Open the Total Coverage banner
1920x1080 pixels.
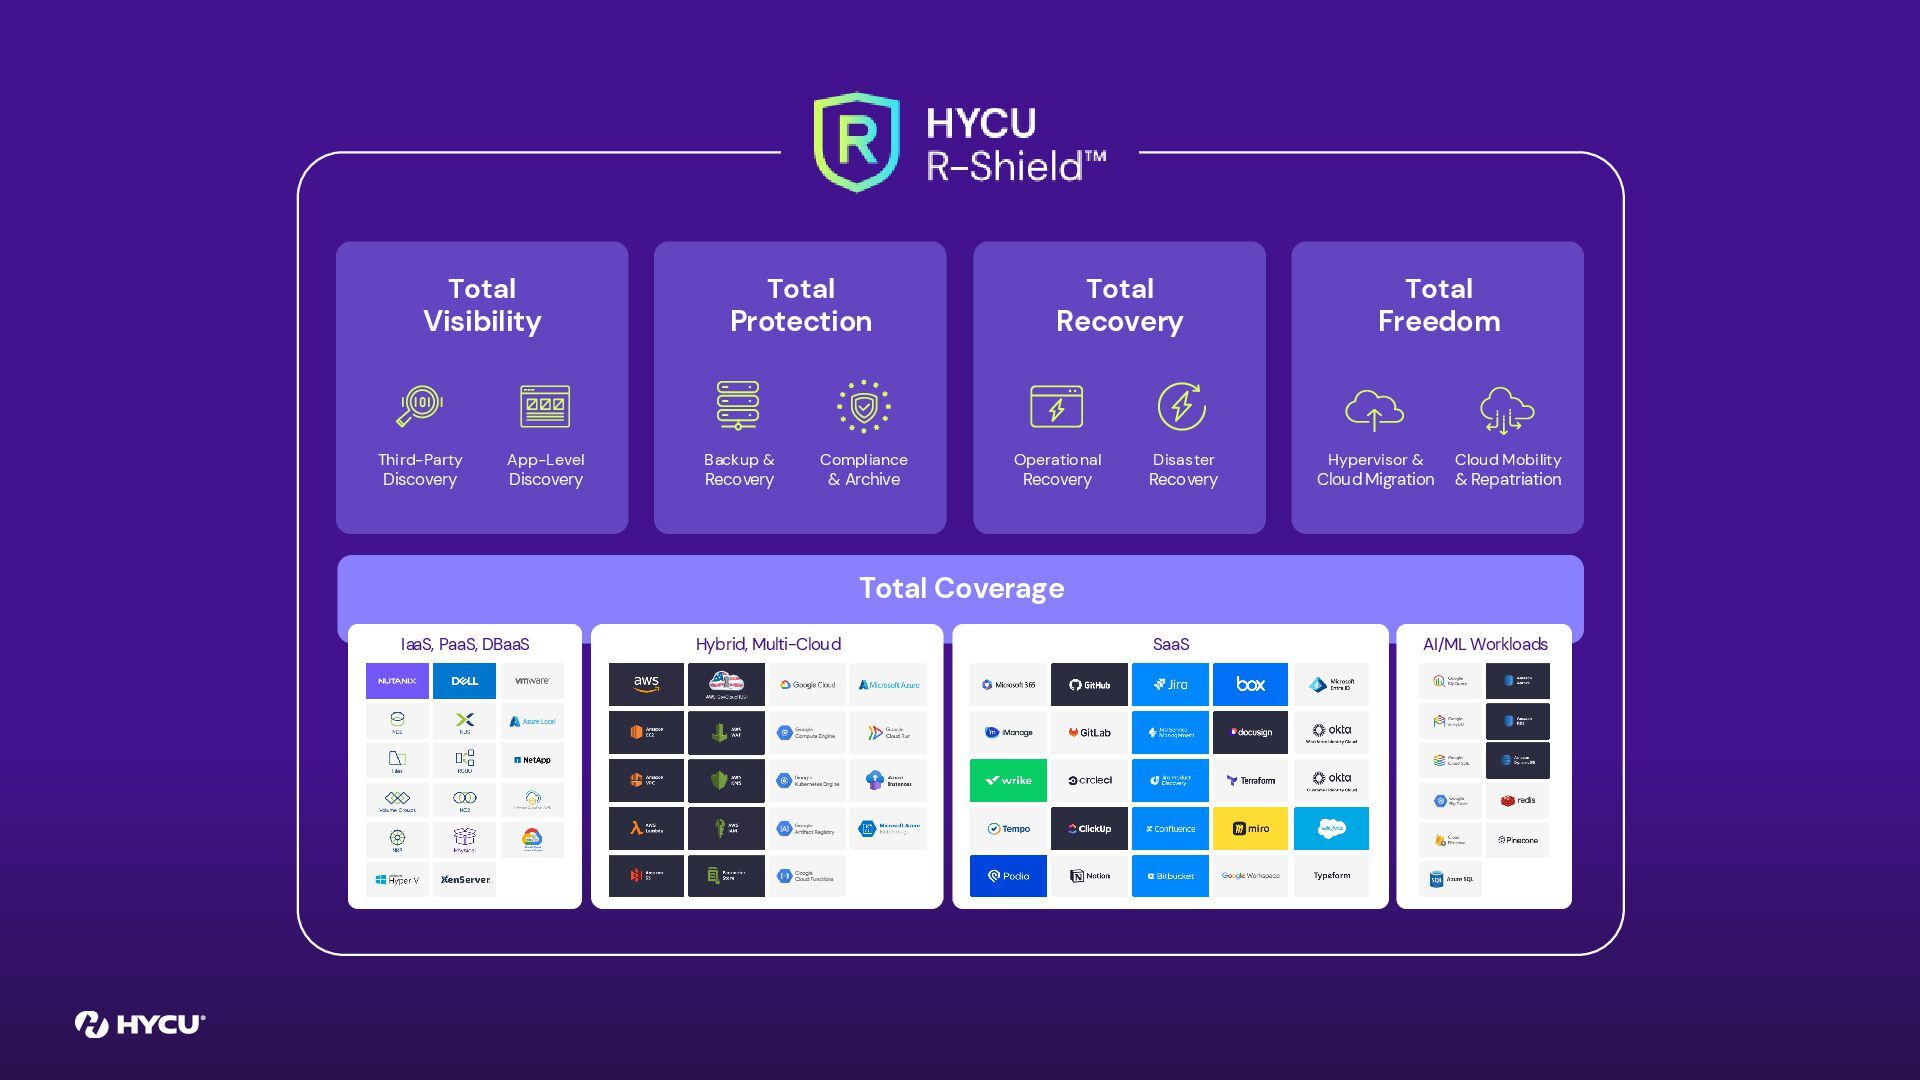click(x=960, y=588)
